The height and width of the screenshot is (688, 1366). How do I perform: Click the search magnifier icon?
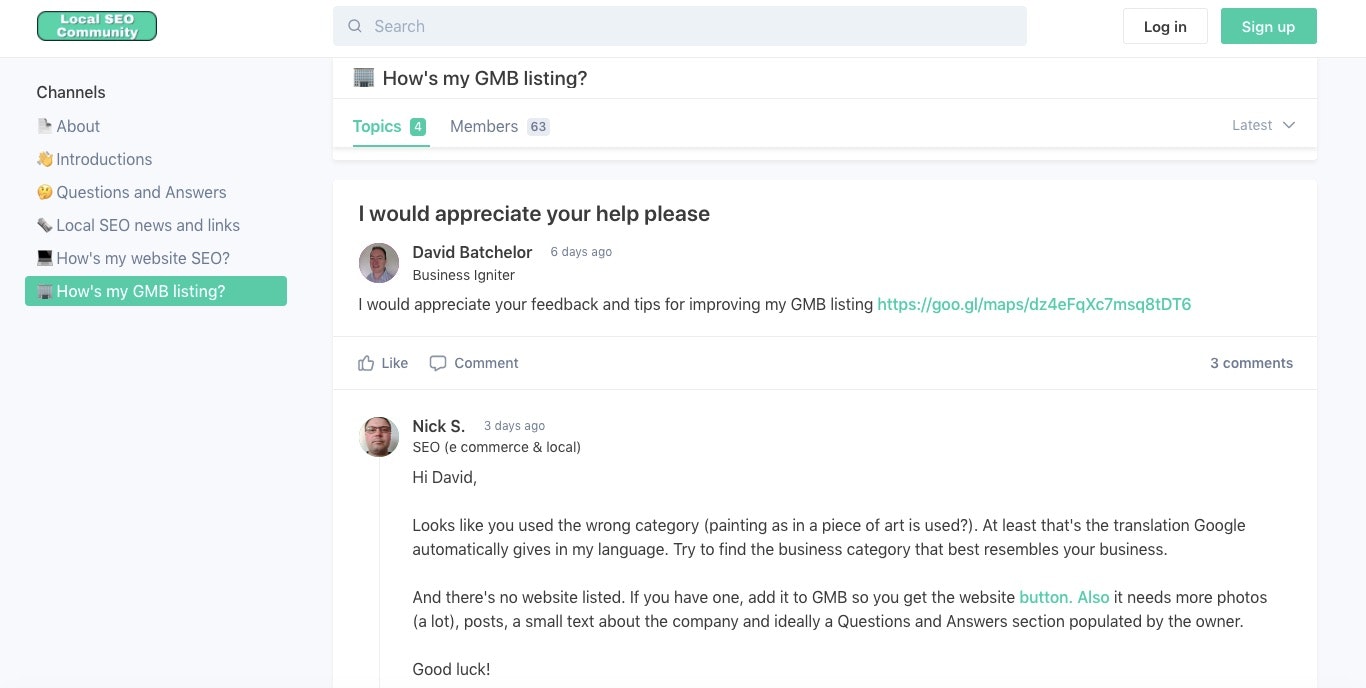pos(355,26)
